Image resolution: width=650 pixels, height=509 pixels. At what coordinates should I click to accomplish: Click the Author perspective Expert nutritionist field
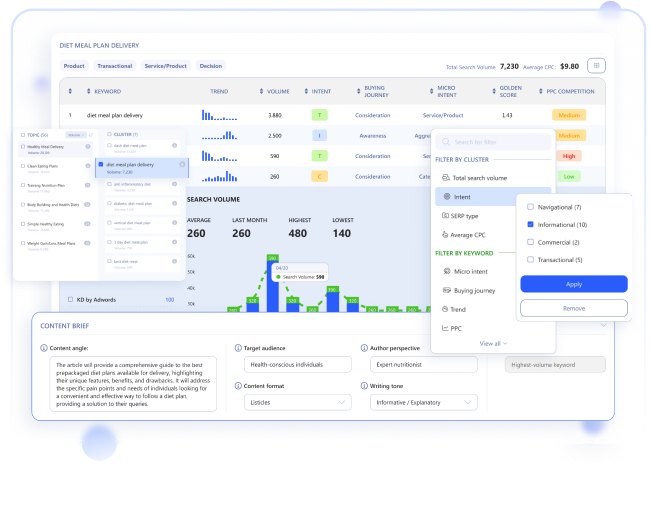424,364
